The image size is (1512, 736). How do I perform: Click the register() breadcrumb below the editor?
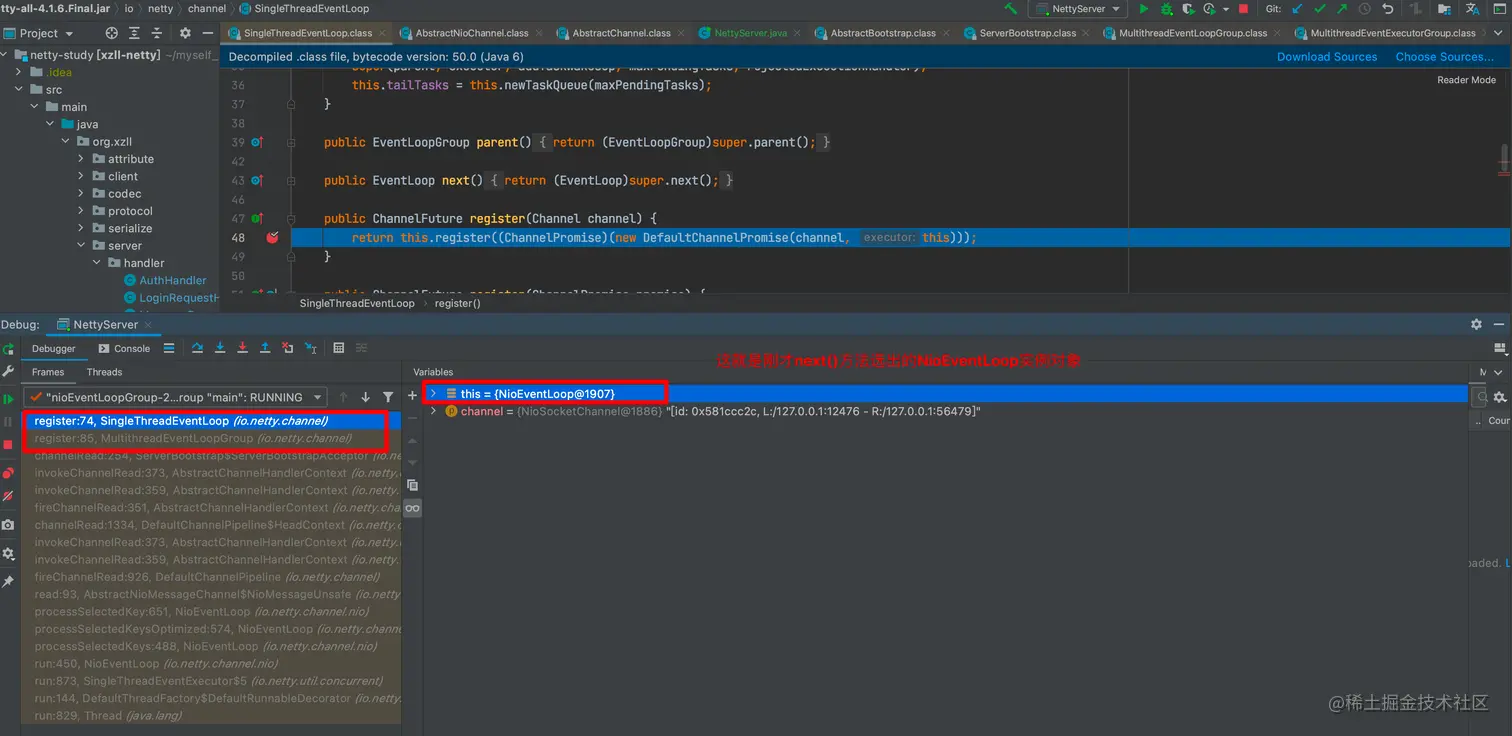(457, 303)
